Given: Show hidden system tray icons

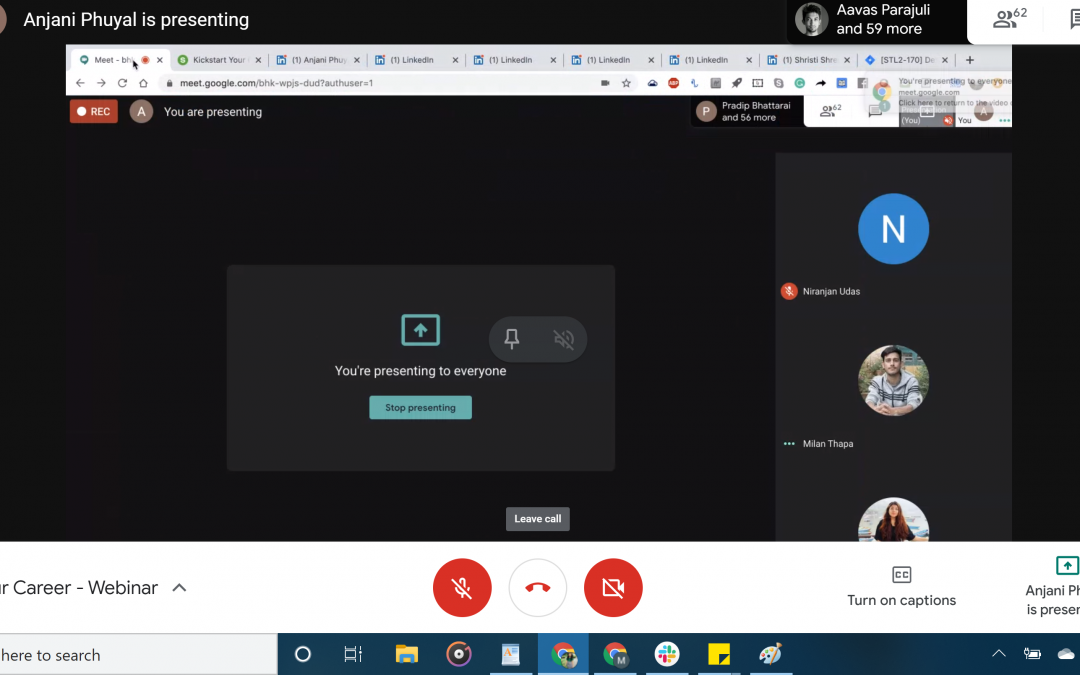Looking at the screenshot, I should pyautogui.click(x=999, y=654).
